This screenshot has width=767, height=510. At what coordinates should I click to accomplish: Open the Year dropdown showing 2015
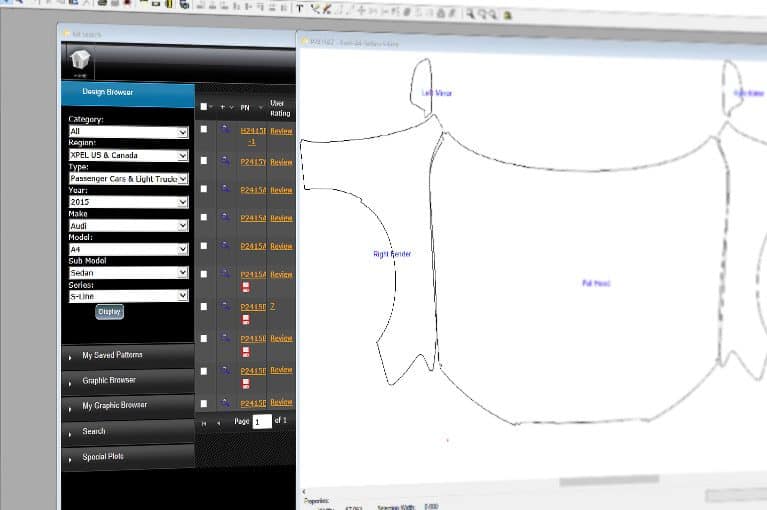(x=128, y=202)
